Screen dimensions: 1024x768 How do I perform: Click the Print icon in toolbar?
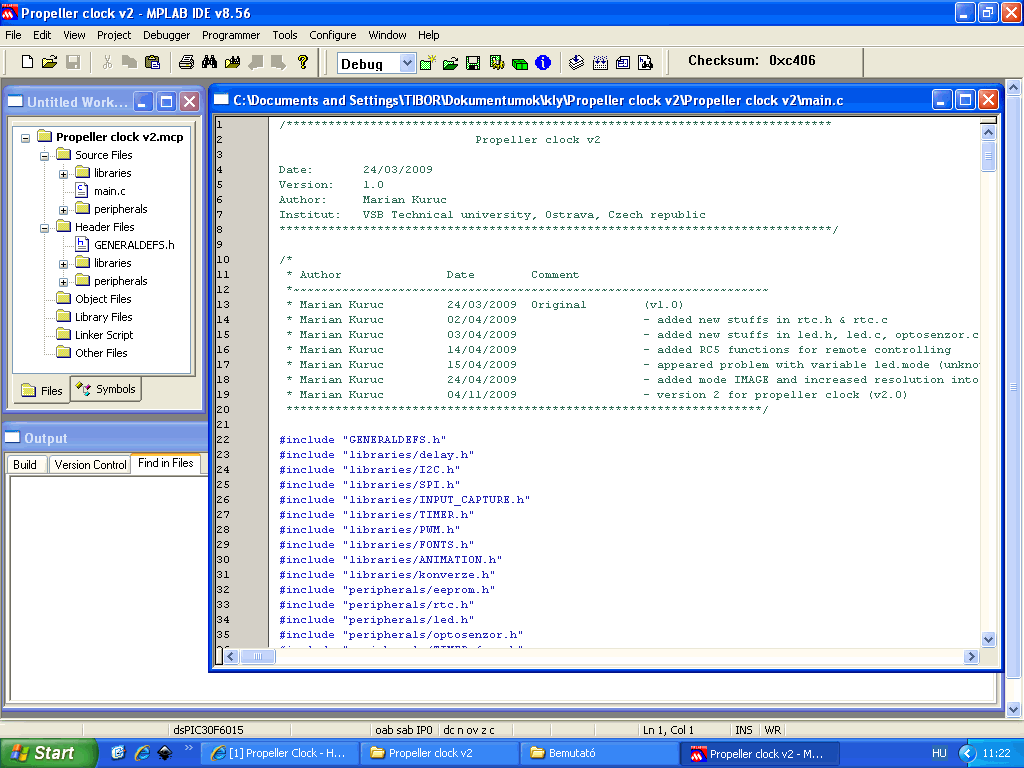pos(186,62)
